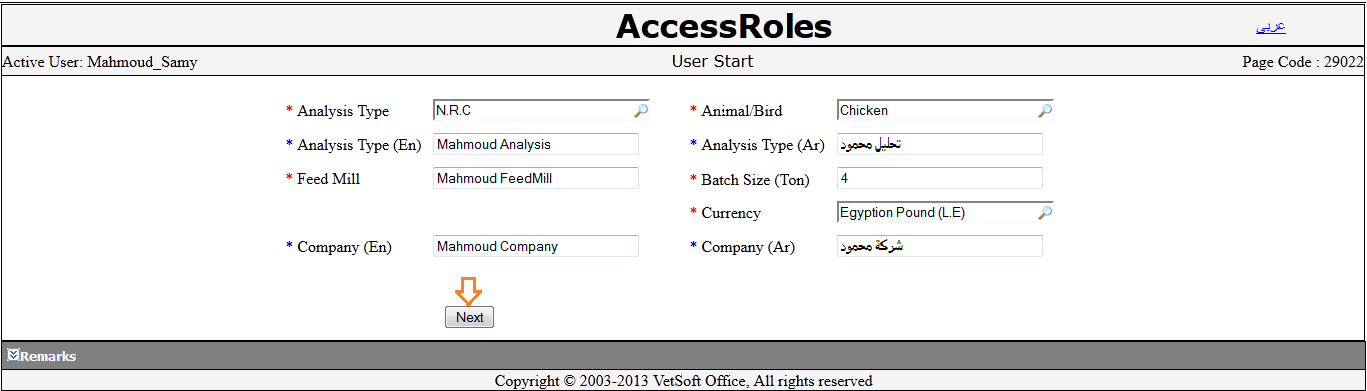Open the Animal/Bird lookup magnifier icon
The height and width of the screenshot is (391, 1367).
click(x=1045, y=111)
